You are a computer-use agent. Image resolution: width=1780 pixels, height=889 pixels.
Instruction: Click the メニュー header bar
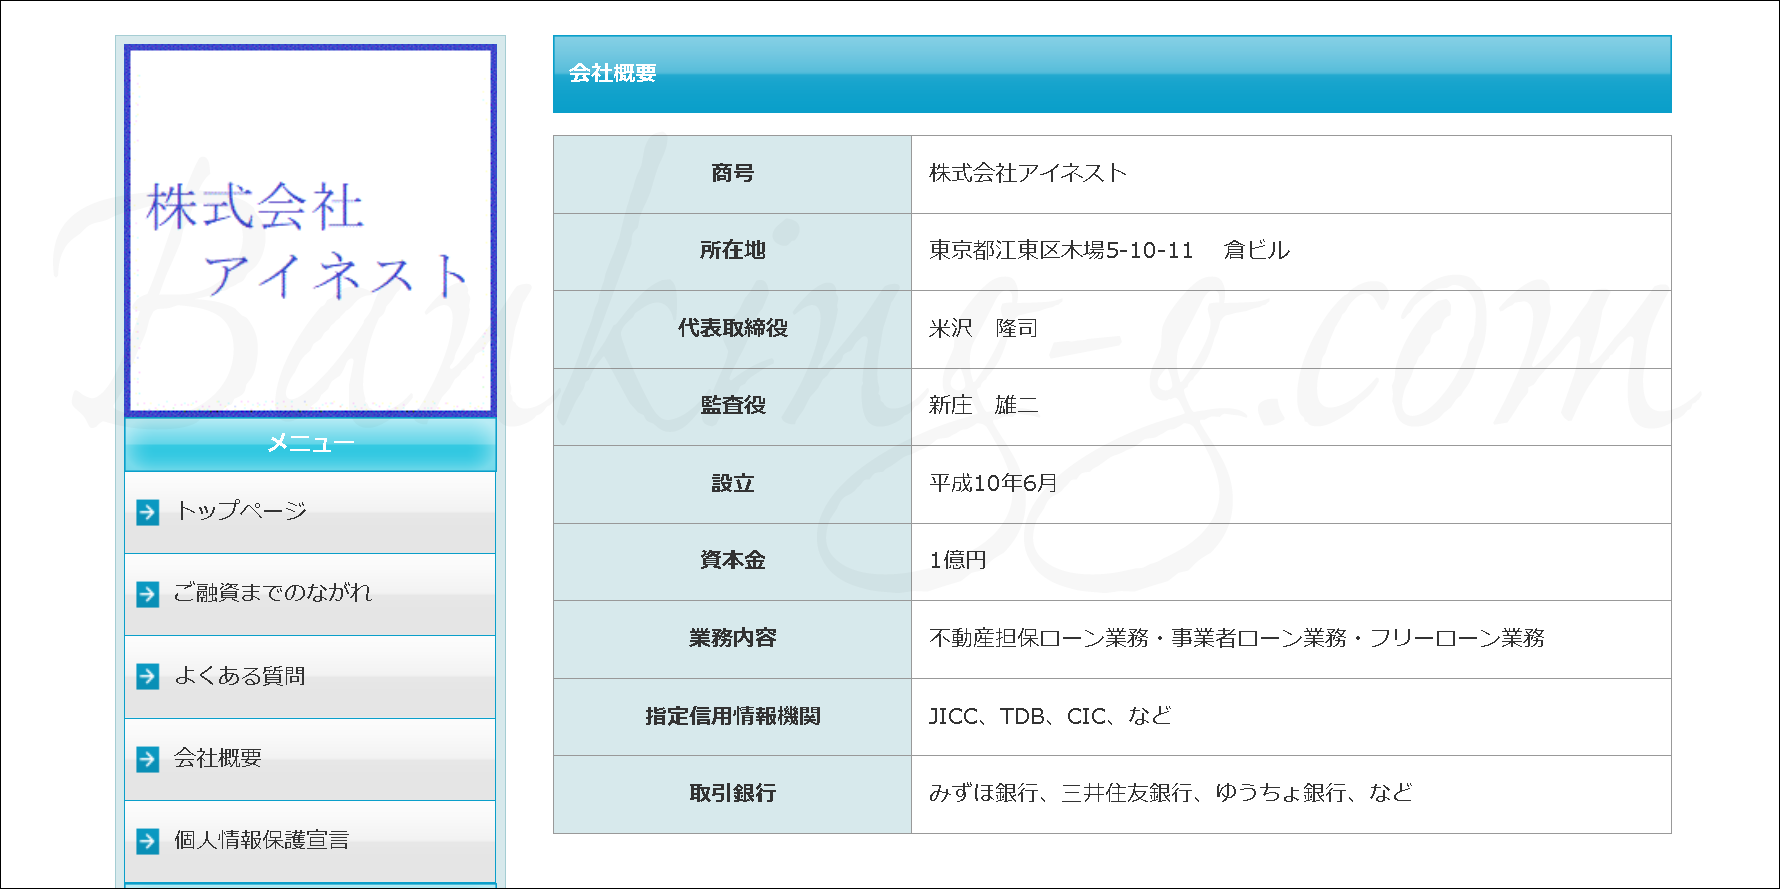pos(310,444)
